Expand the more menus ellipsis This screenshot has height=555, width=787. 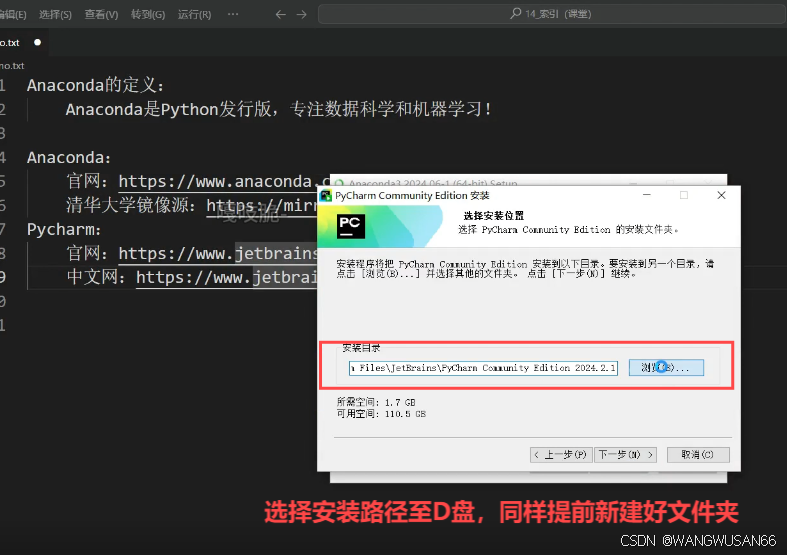233,14
